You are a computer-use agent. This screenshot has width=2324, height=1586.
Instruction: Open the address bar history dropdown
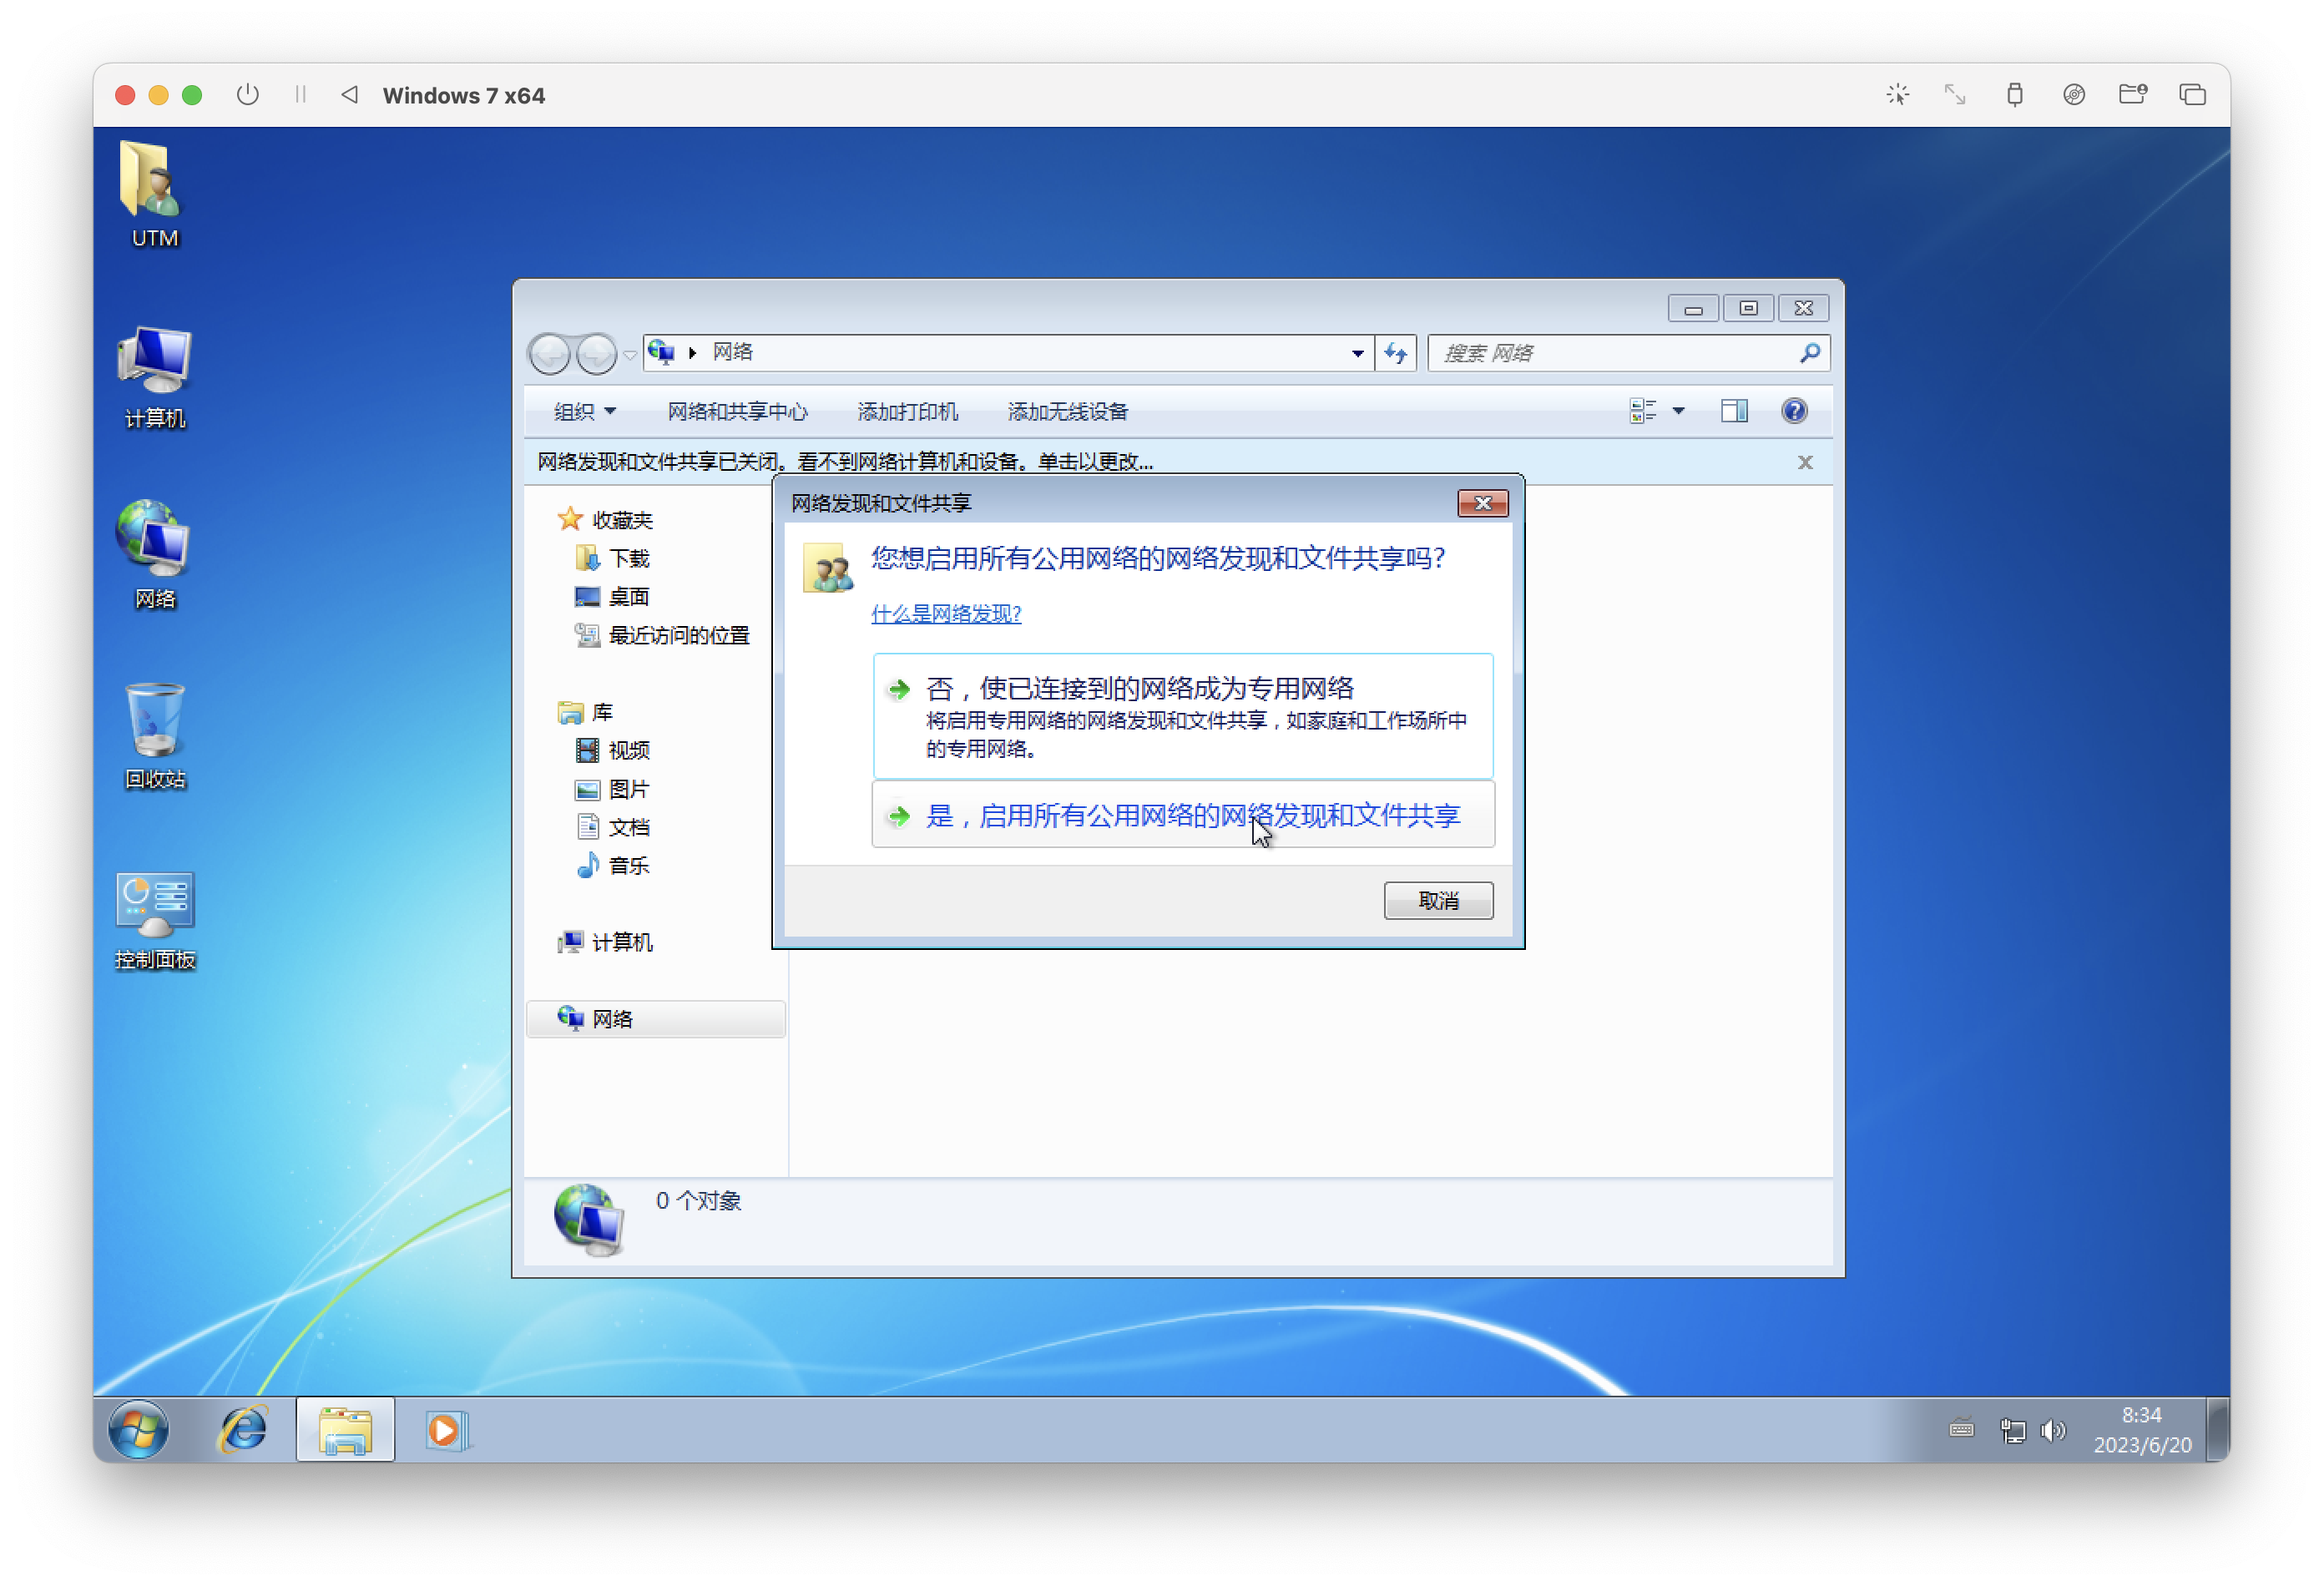(x=1357, y=353)
